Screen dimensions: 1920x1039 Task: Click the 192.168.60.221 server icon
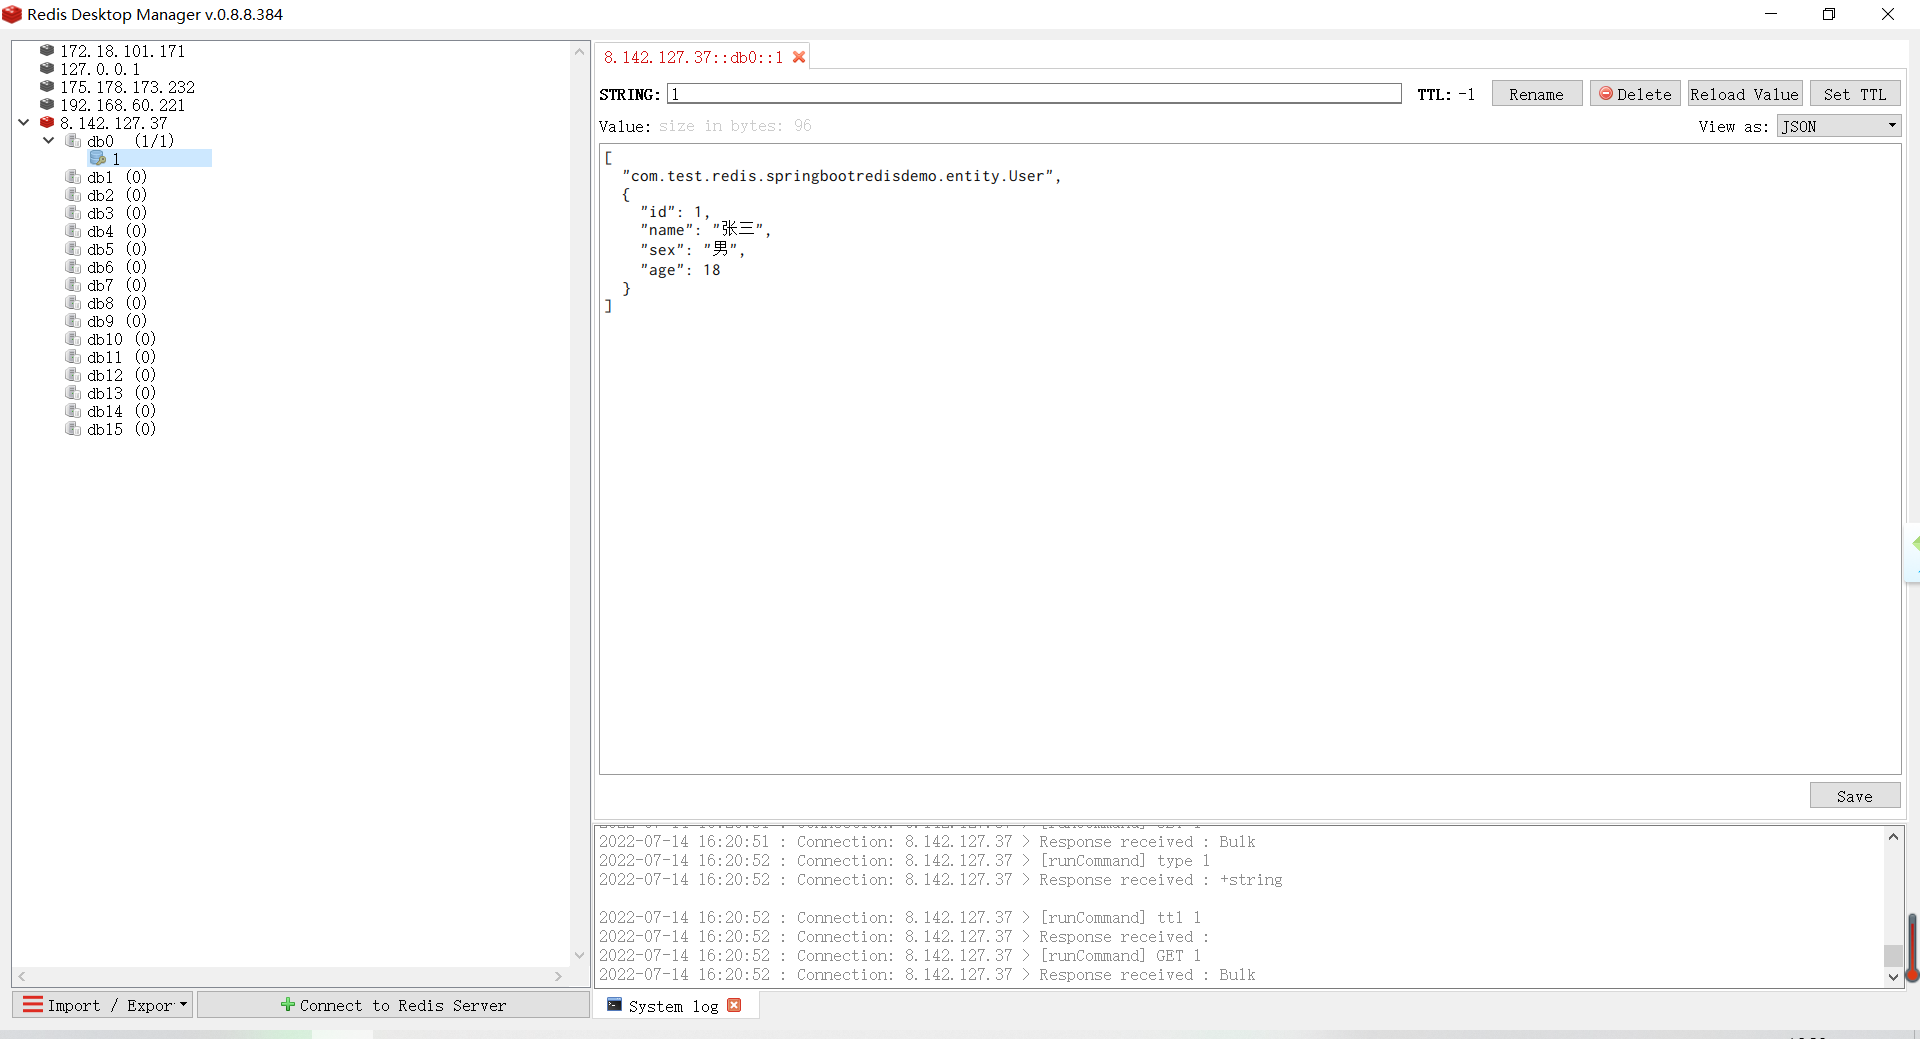pyautogui.click(x=47, y=104)
